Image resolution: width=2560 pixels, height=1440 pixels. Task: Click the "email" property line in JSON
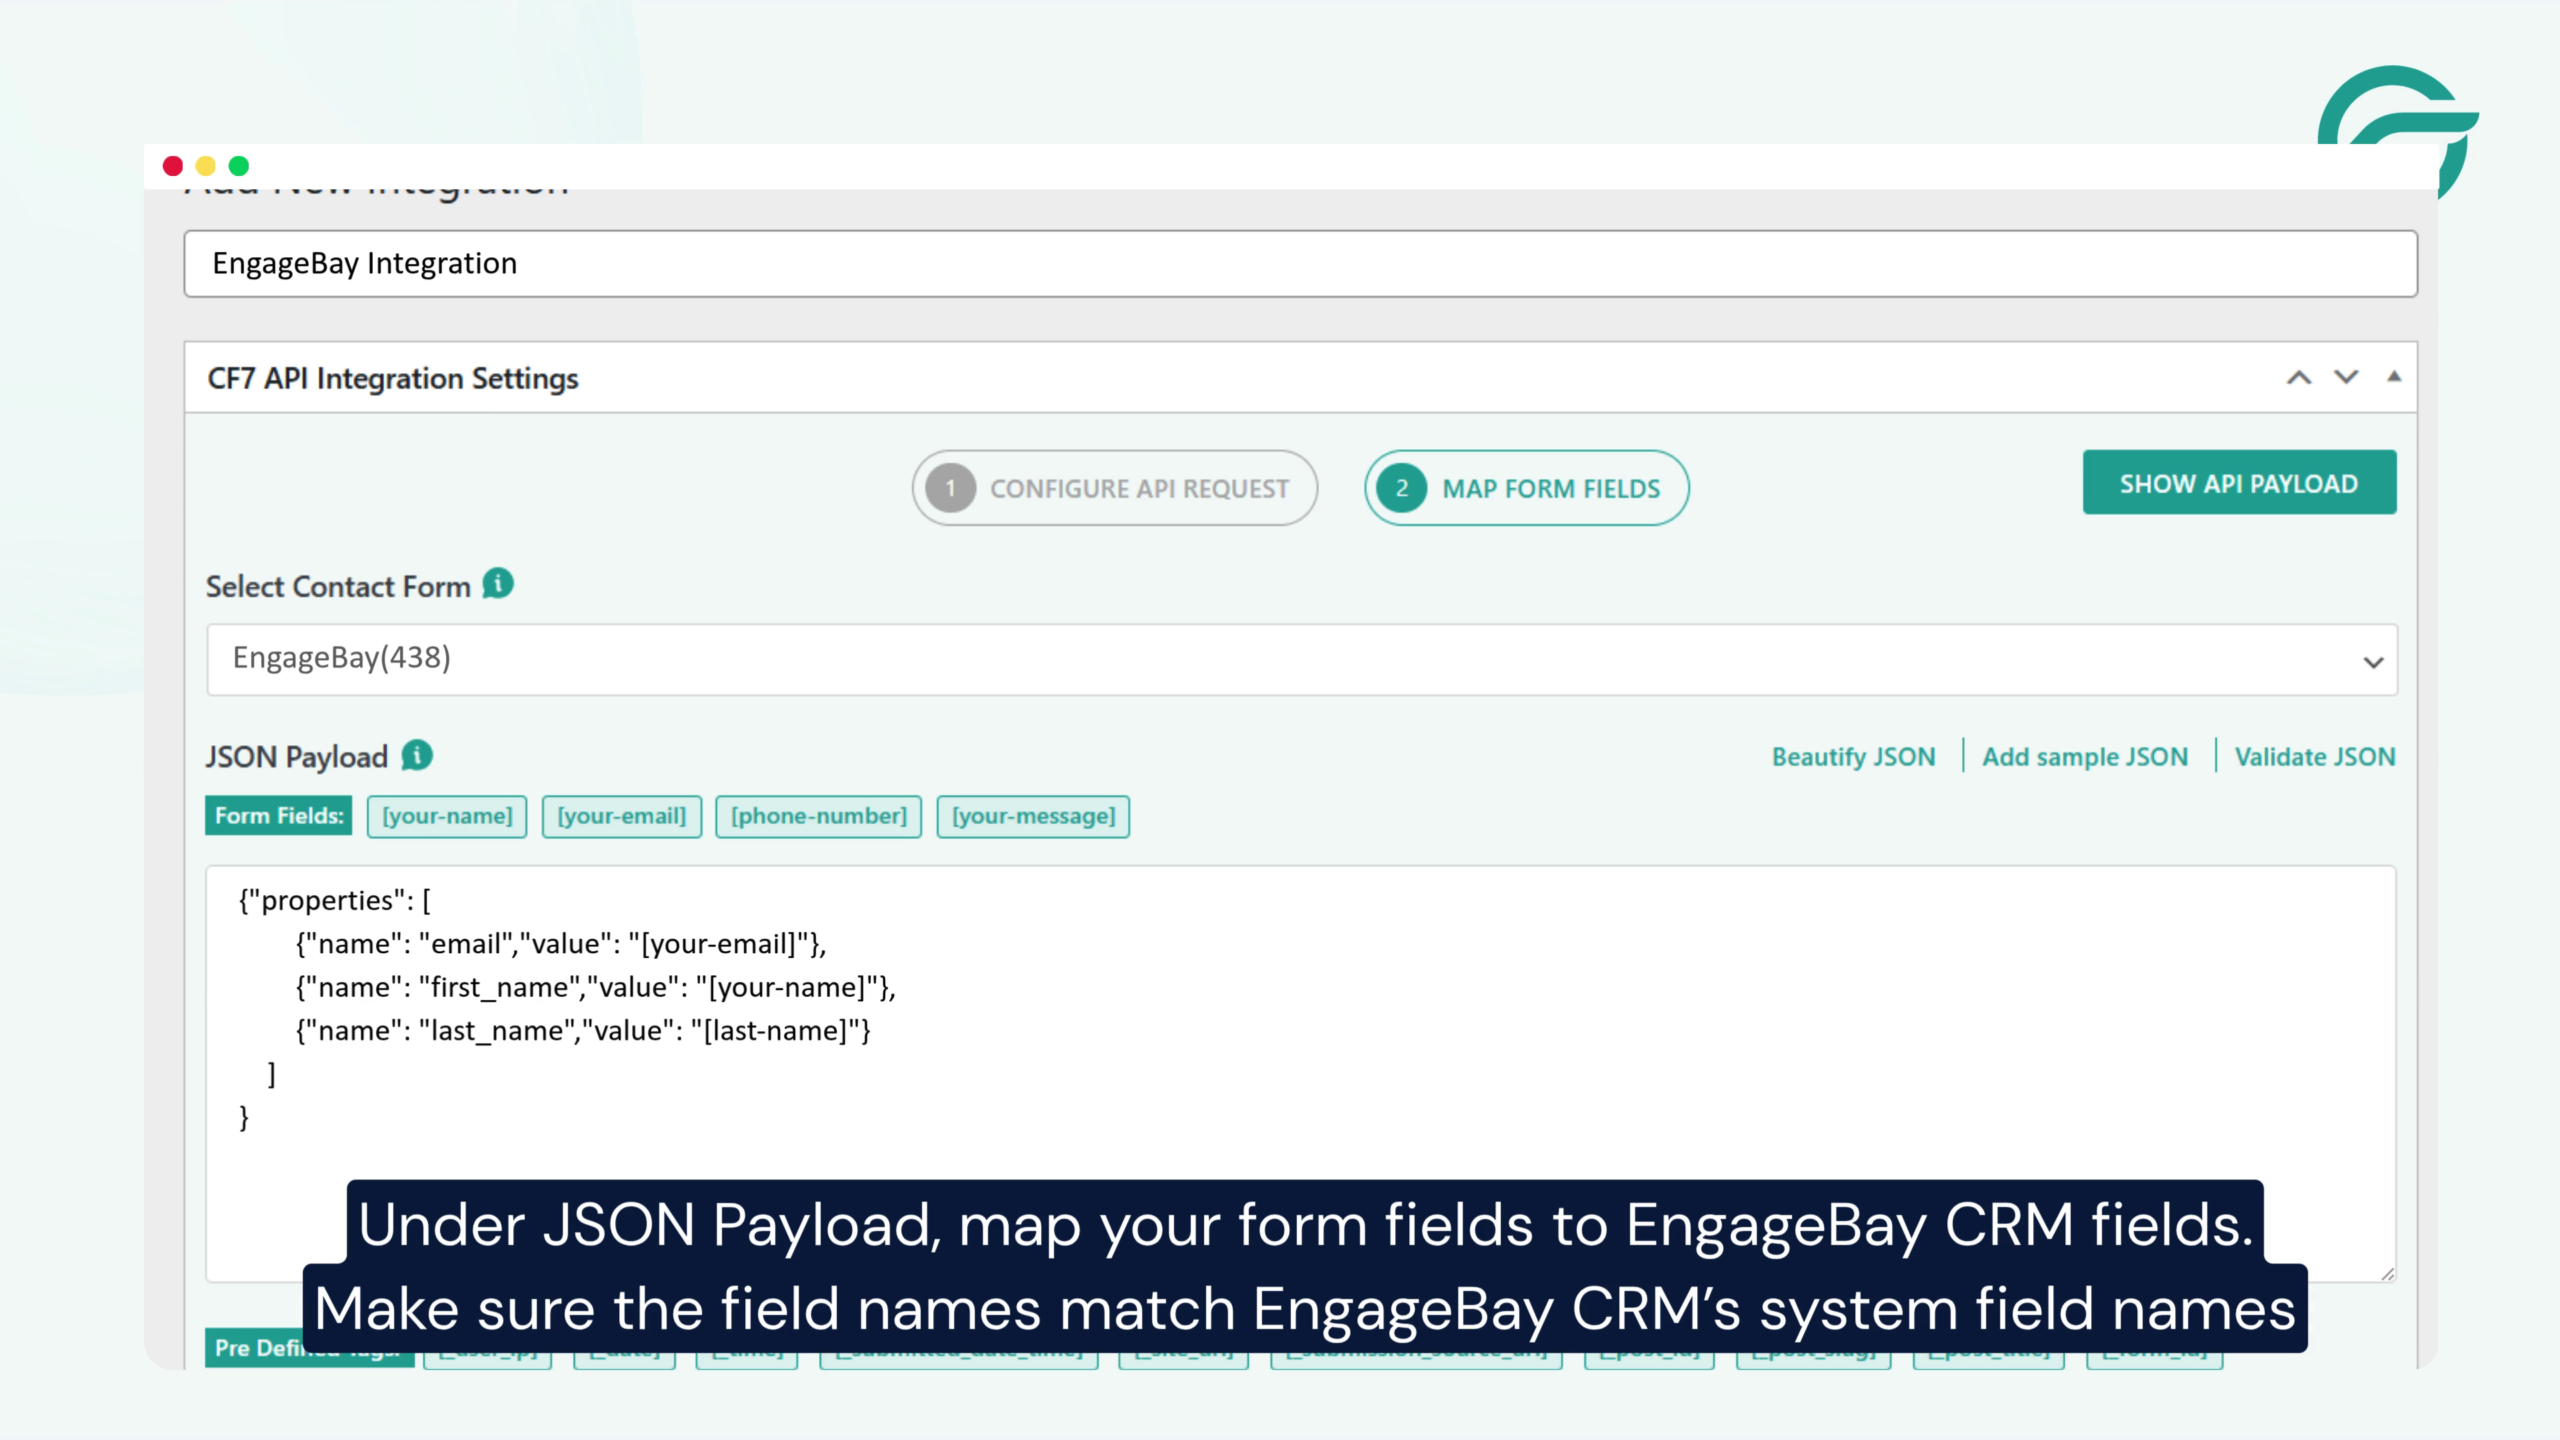click(561, 944)
